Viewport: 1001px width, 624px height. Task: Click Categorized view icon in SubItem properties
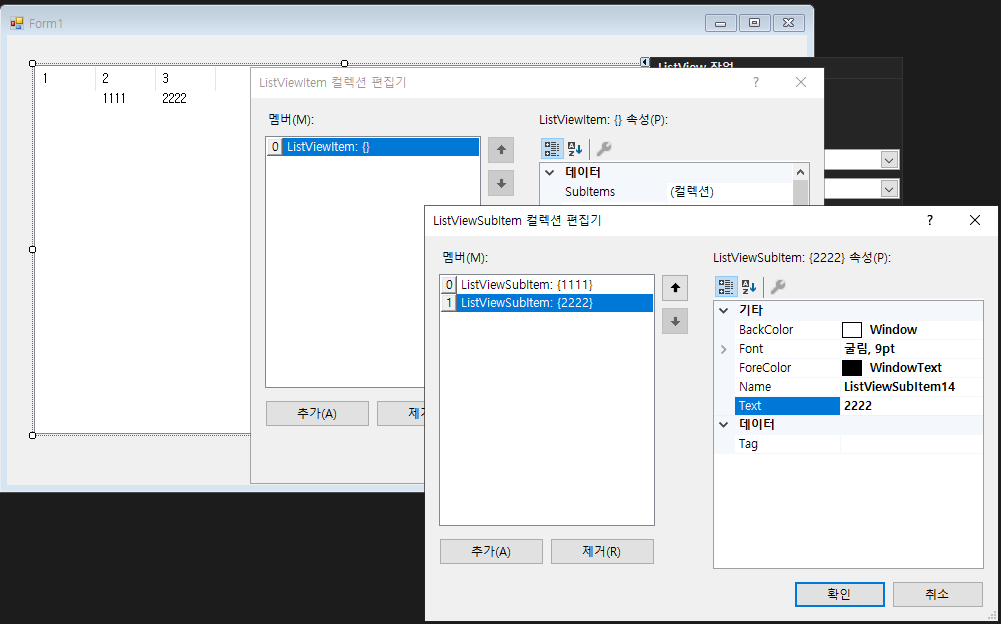point(726,287)
